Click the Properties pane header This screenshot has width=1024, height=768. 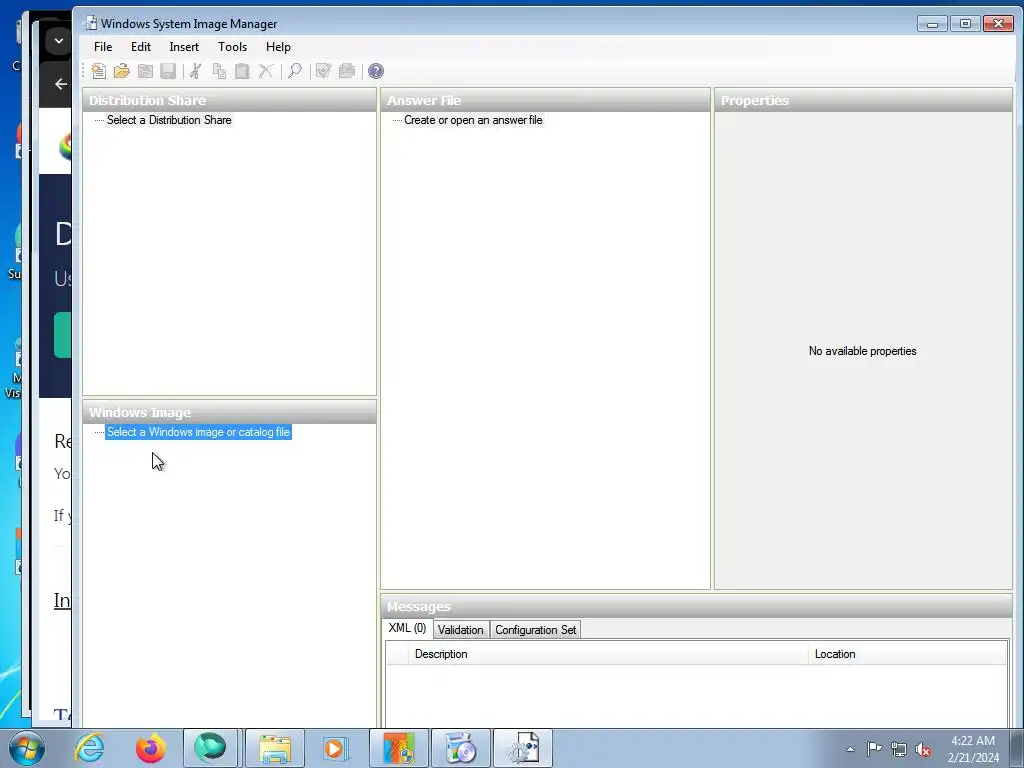863,101
